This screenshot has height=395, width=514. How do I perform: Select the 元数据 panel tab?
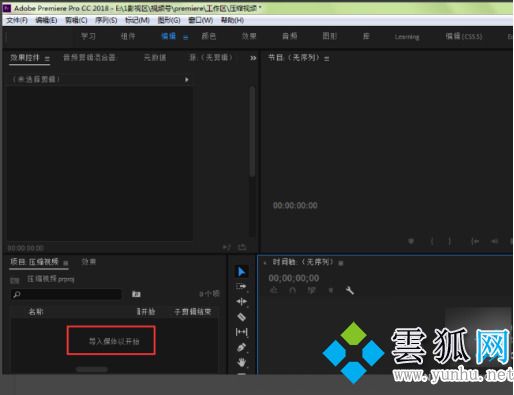pos(155,58)
